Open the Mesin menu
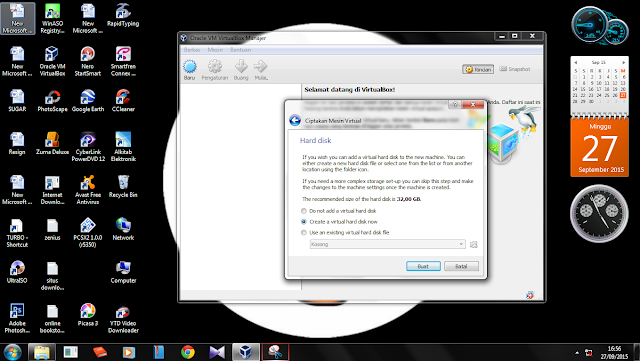 tap(215, 50)
